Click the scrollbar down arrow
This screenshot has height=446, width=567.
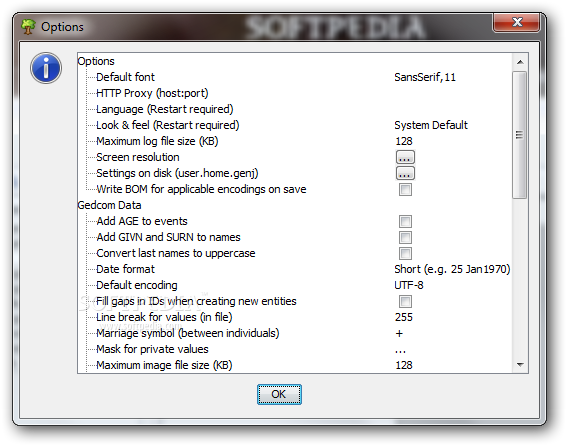(520, 365)
